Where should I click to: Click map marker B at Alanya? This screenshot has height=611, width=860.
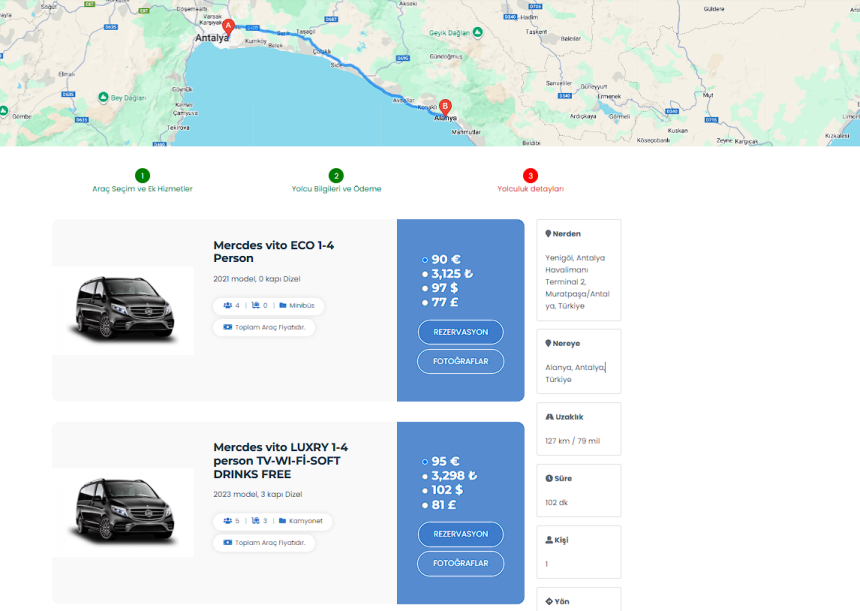tap(445, 106)
